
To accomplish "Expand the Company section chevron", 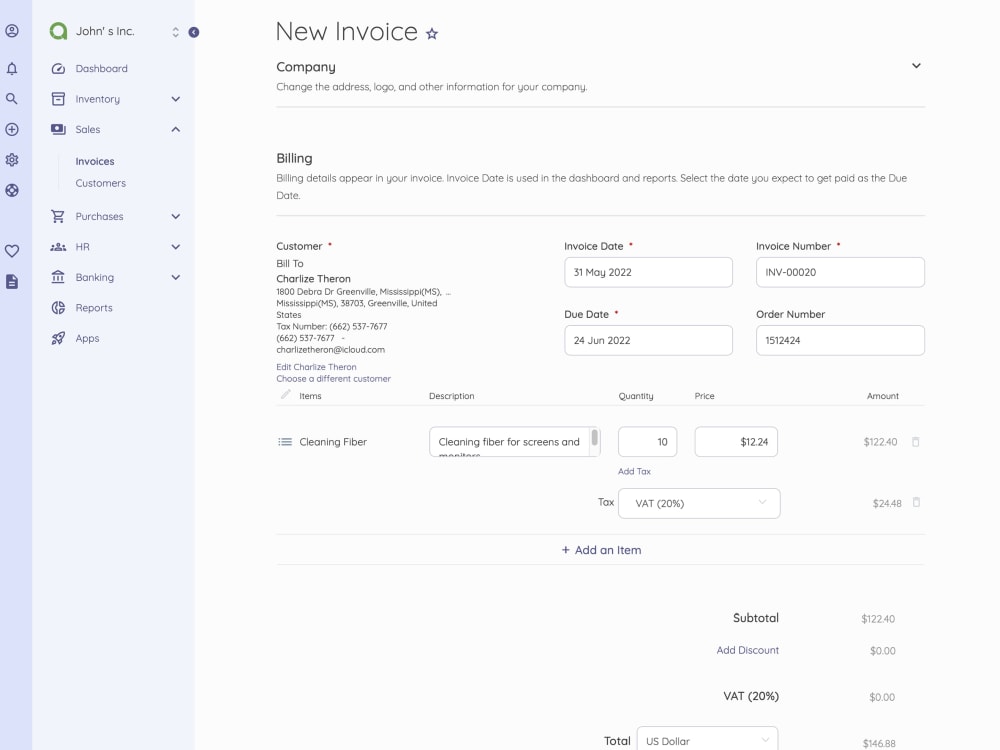I will point(916,66).
